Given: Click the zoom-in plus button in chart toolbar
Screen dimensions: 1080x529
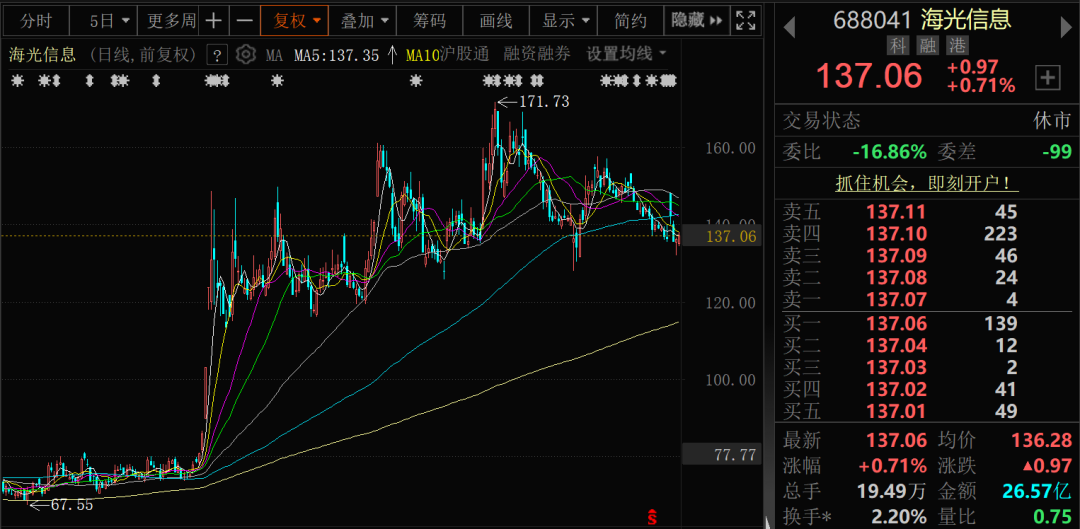Looking at the screenshot, I should click(214, 20).
